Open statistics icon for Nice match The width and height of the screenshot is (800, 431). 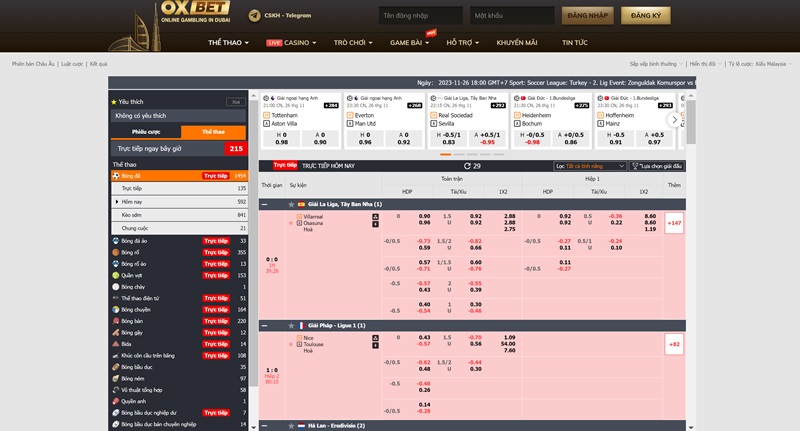376,338
